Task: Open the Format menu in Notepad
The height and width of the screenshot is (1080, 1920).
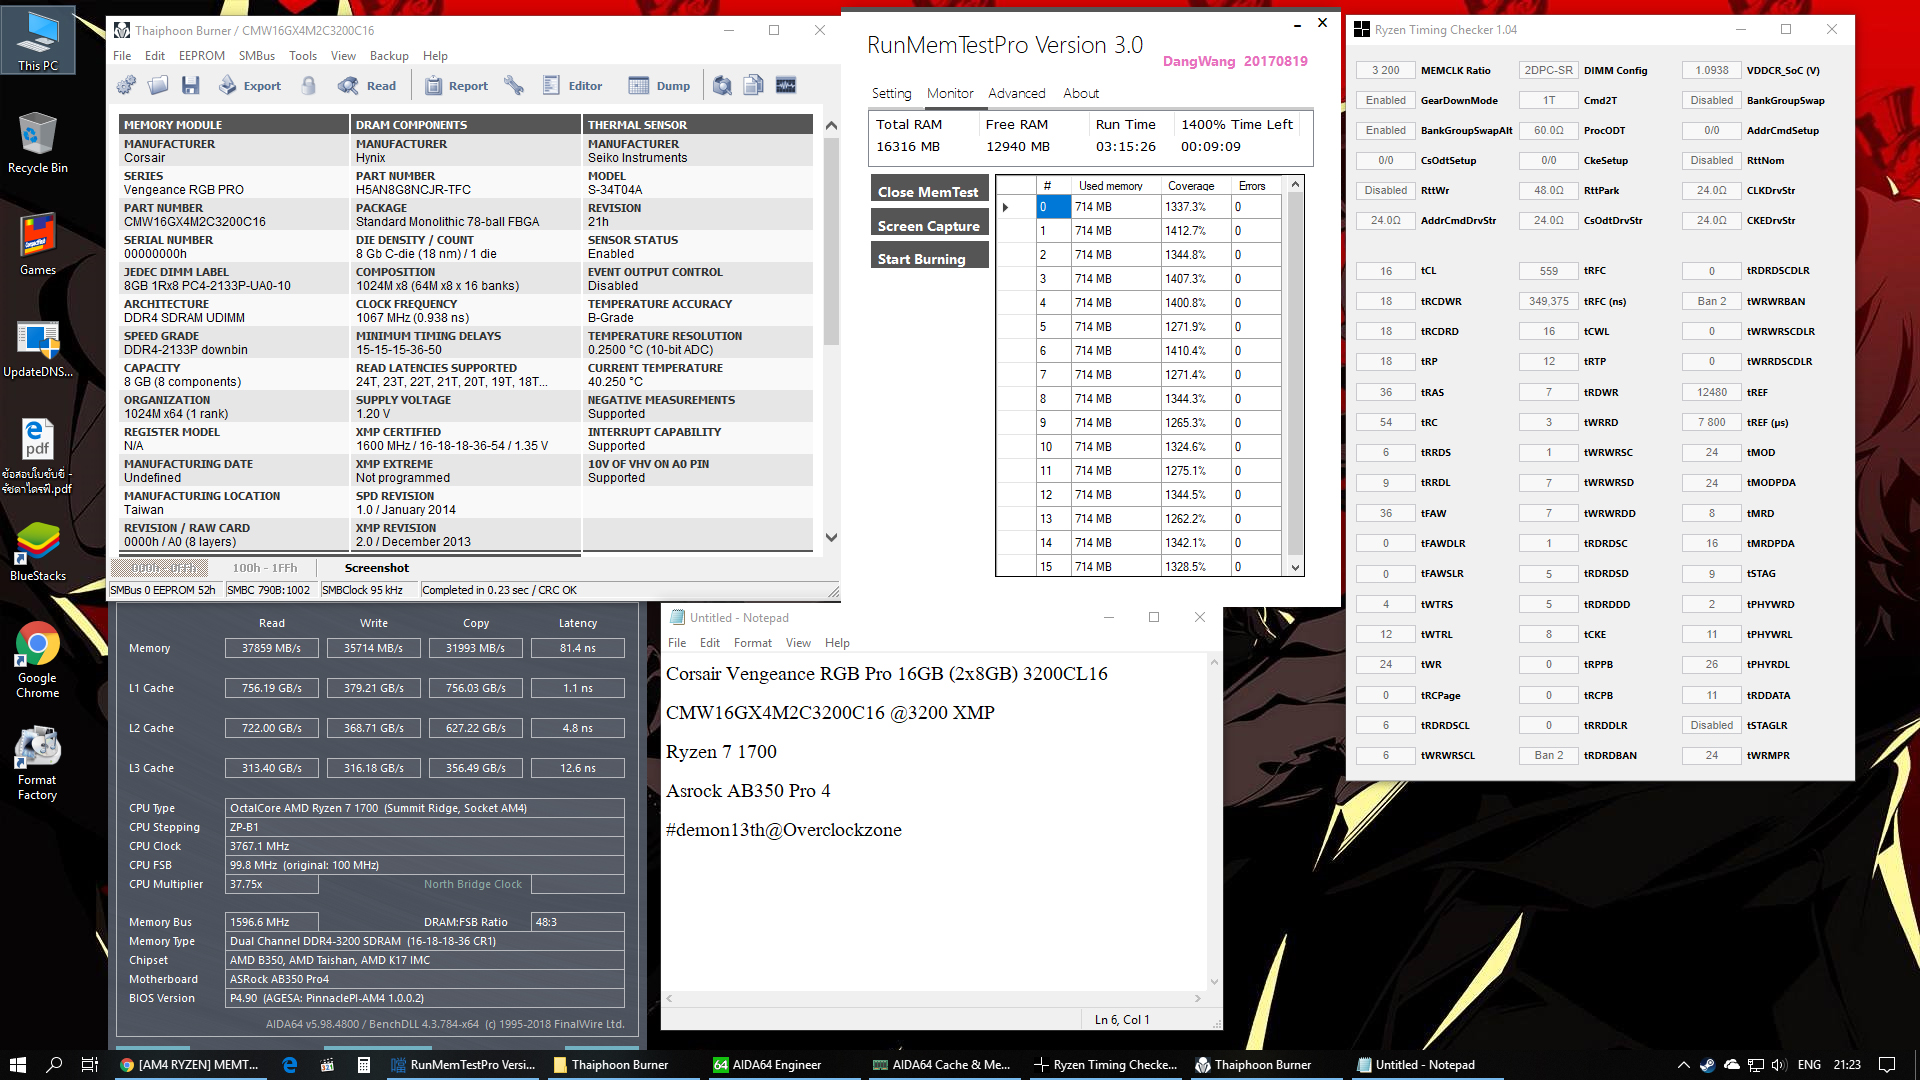Action: click(752, 643)
